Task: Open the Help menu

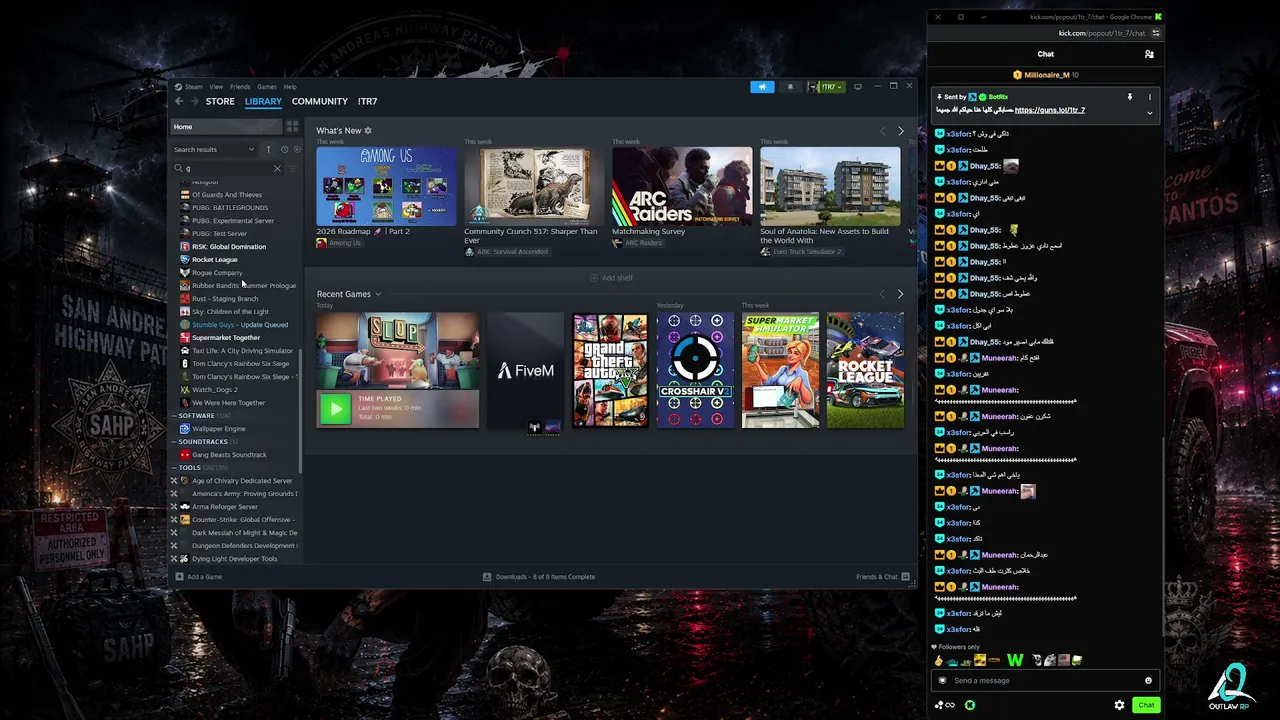Action: (x=290, y=87)
